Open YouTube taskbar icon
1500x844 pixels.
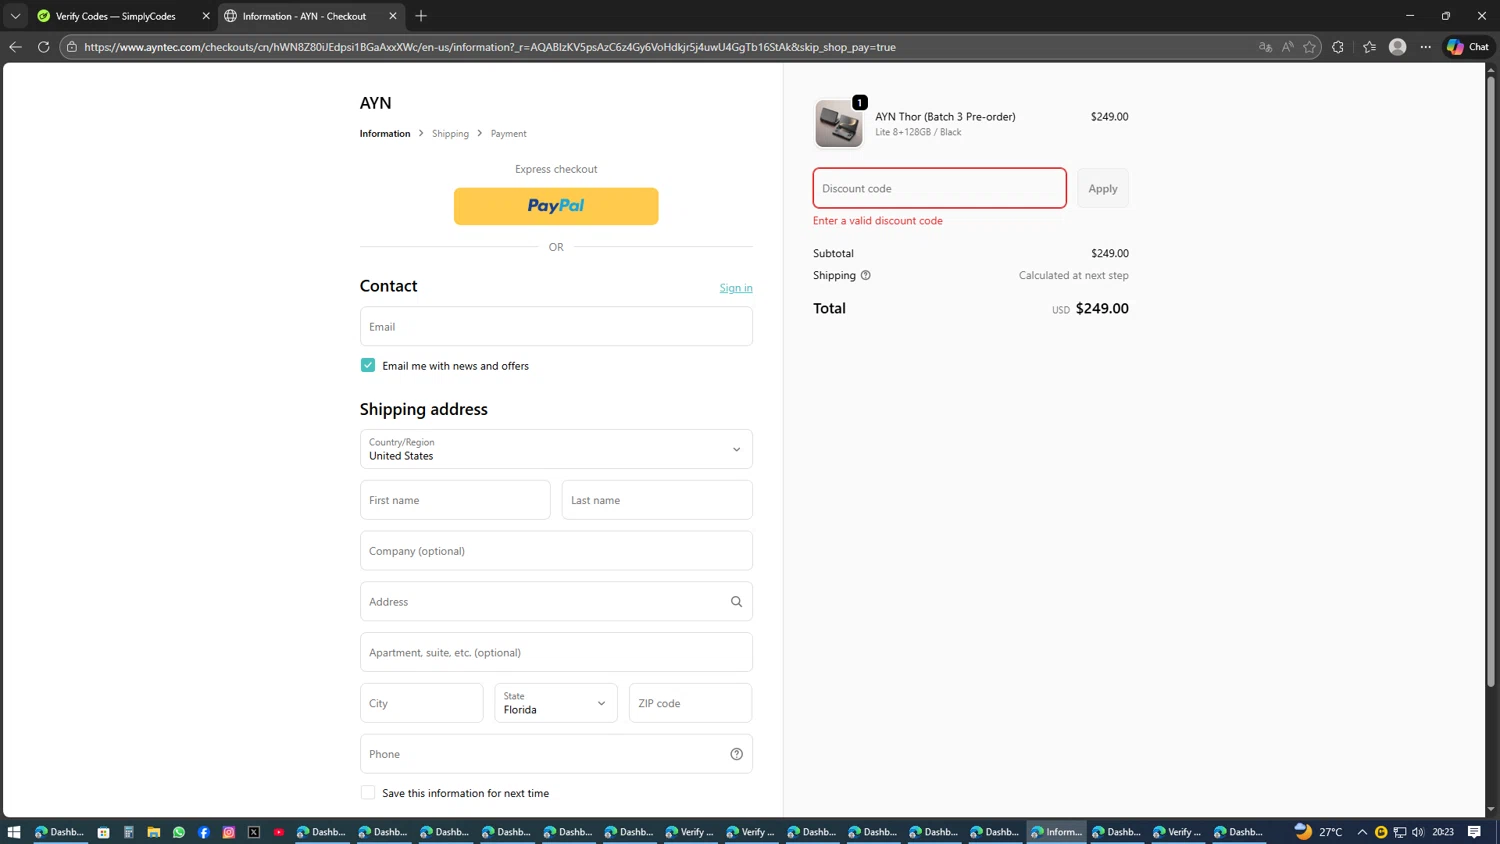279,832
